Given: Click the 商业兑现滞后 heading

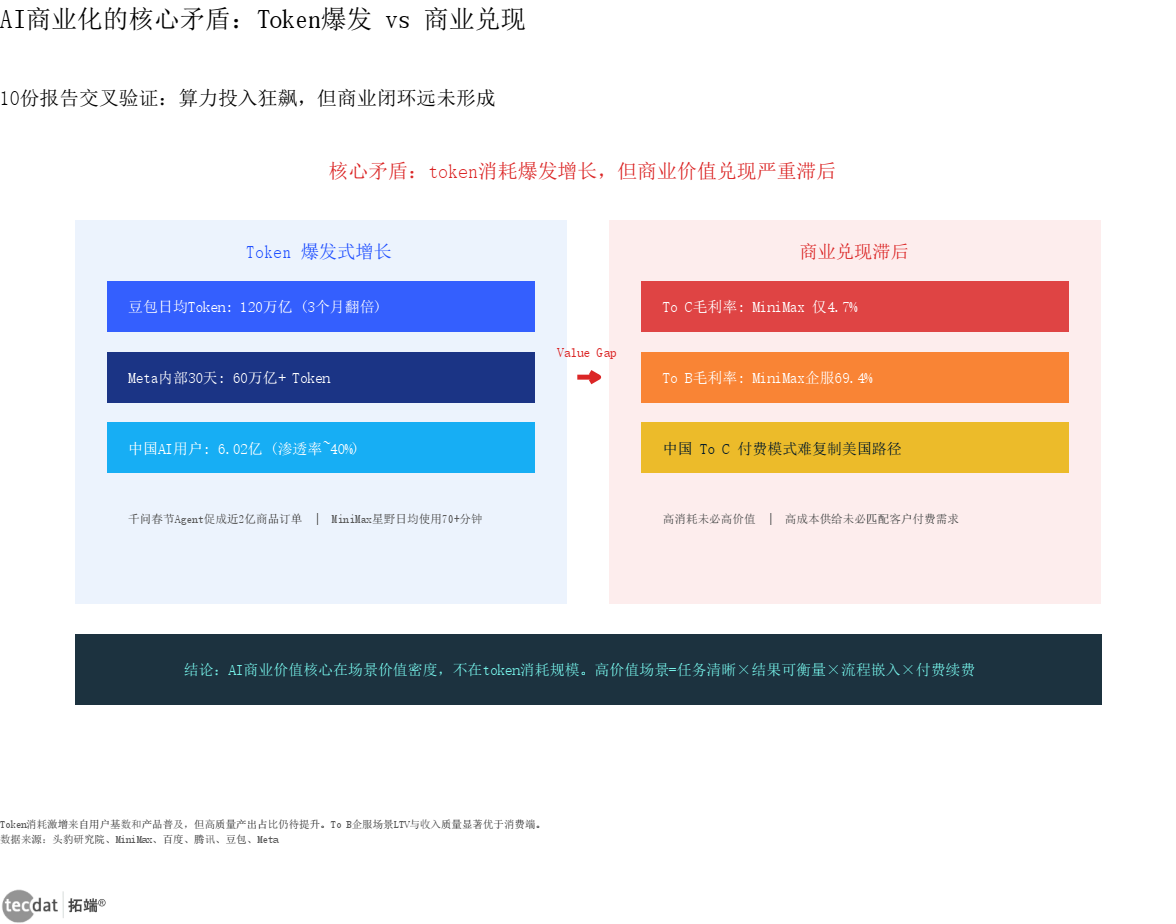Looking at the screenshot, I should tap(854, 252).
